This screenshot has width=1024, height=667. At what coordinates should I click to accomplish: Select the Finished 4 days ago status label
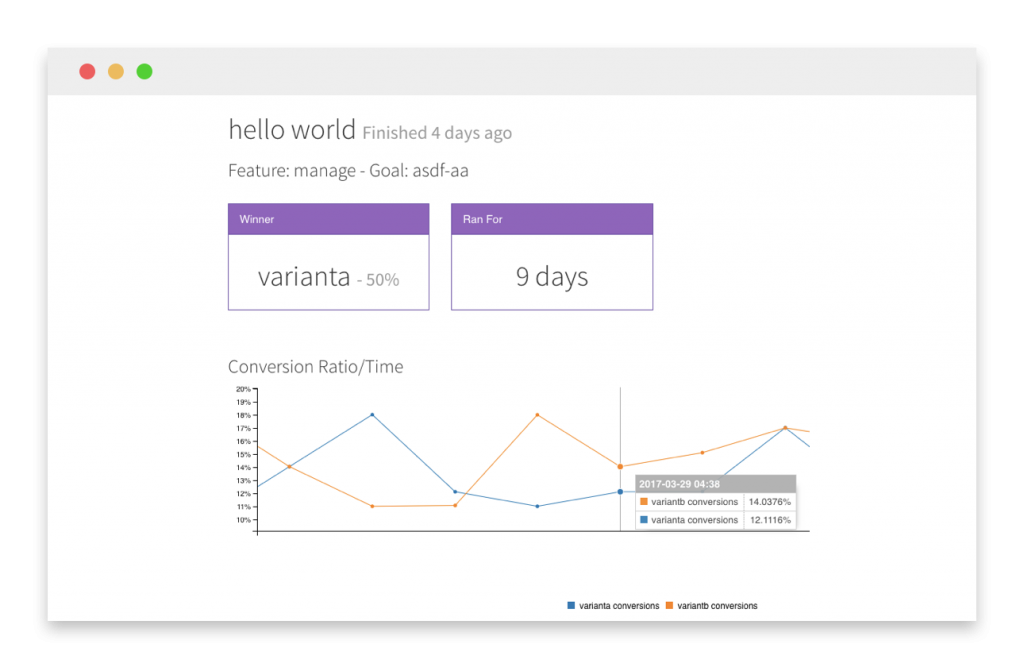(x=437, y=132)
